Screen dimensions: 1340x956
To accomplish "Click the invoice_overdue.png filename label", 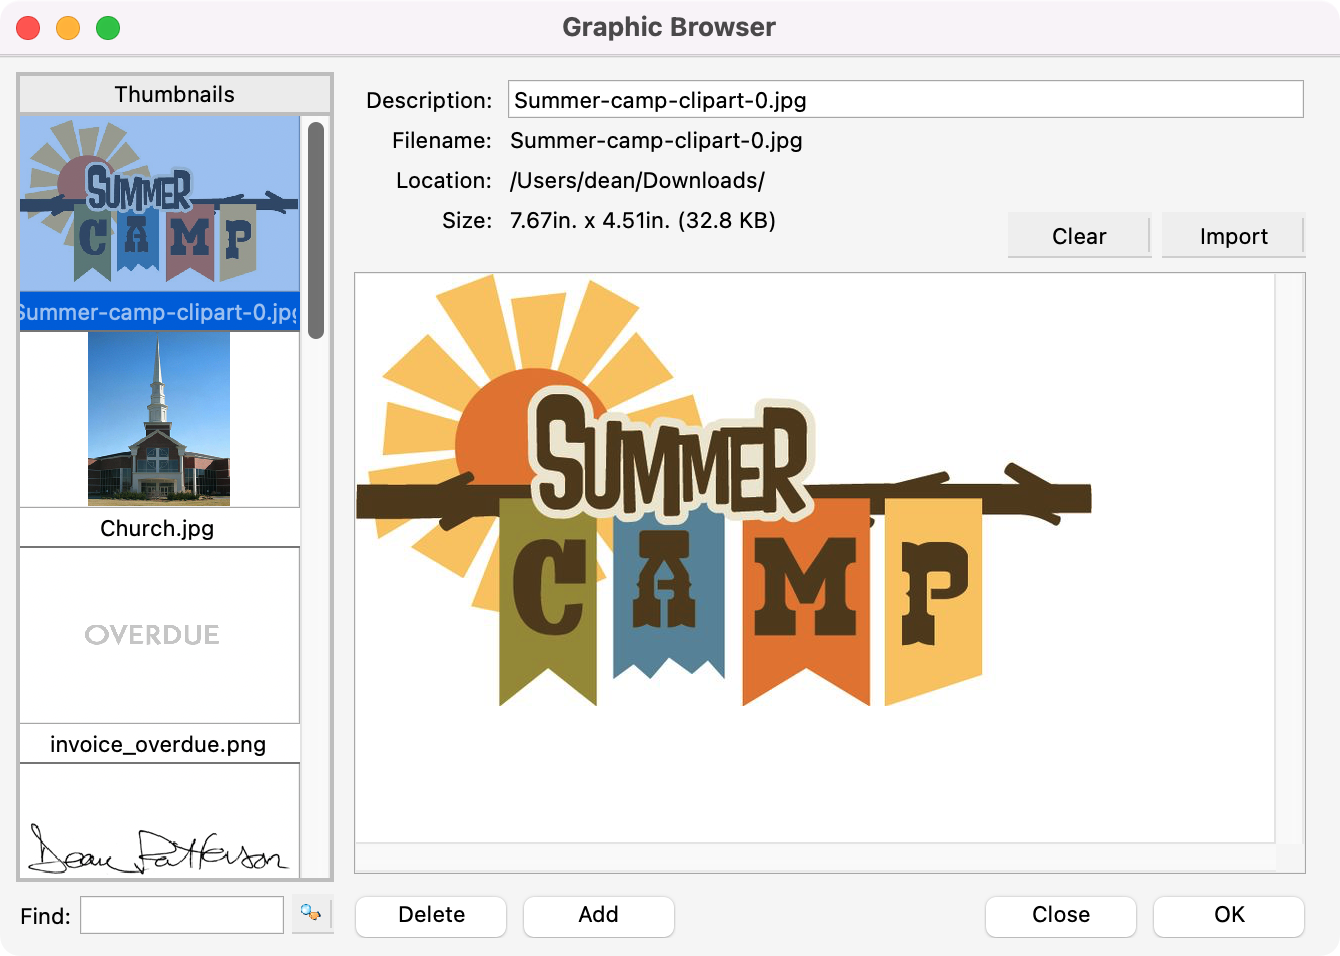I will pyautogui.click(x=158, y=744).
